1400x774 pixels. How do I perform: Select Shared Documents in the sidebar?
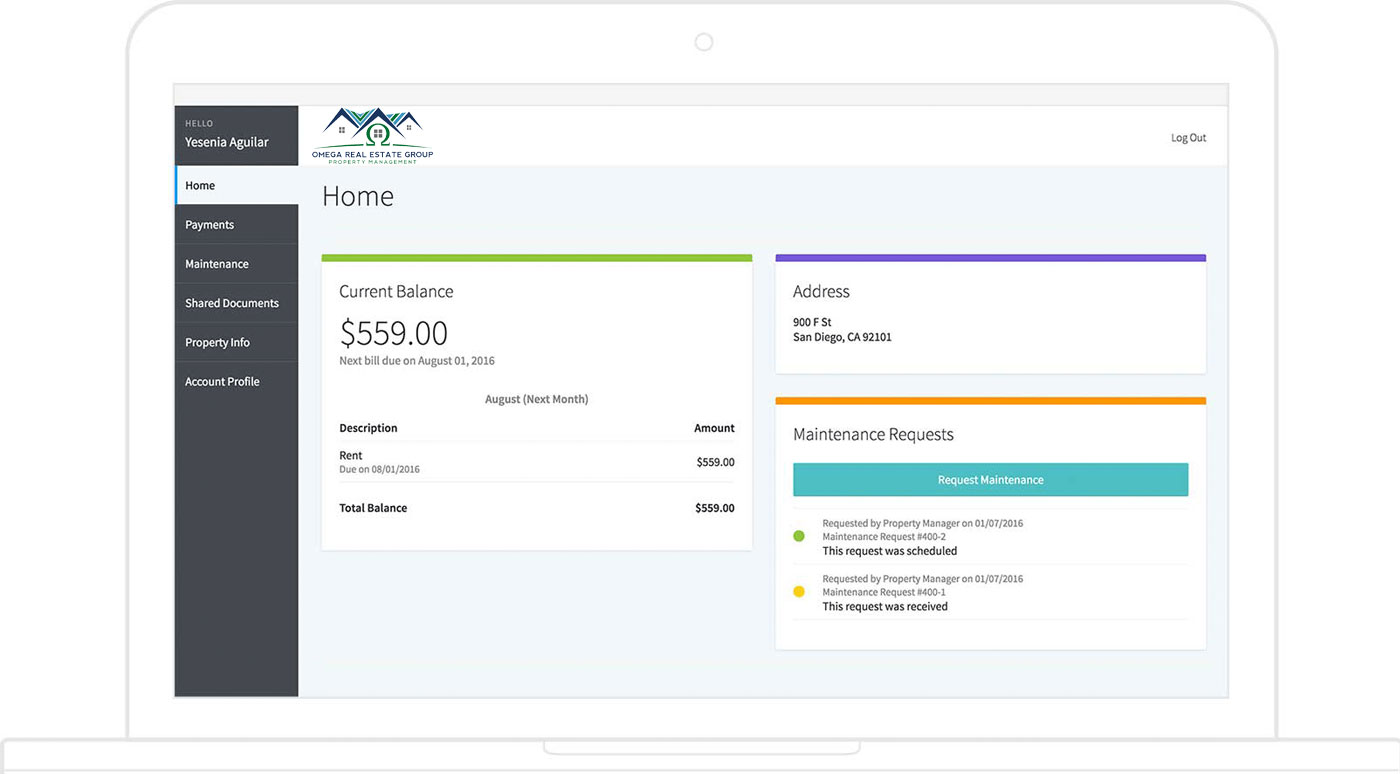tap(237, 303)
